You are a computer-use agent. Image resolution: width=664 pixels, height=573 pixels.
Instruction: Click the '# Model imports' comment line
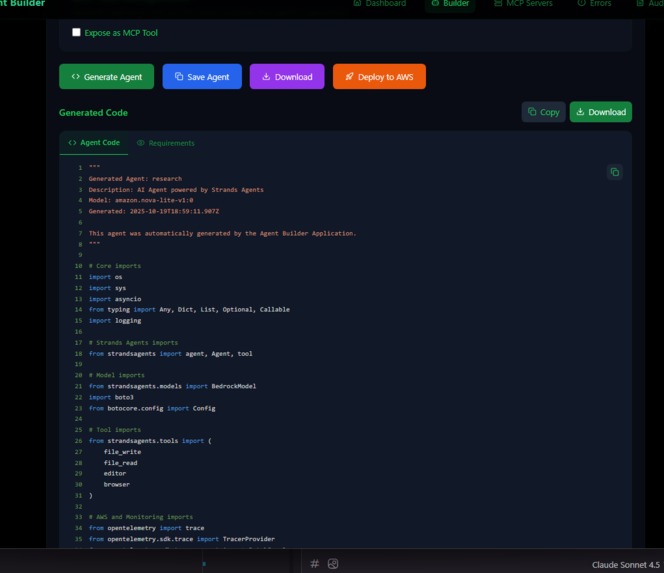pyautogui.click(x=116, y=375)
